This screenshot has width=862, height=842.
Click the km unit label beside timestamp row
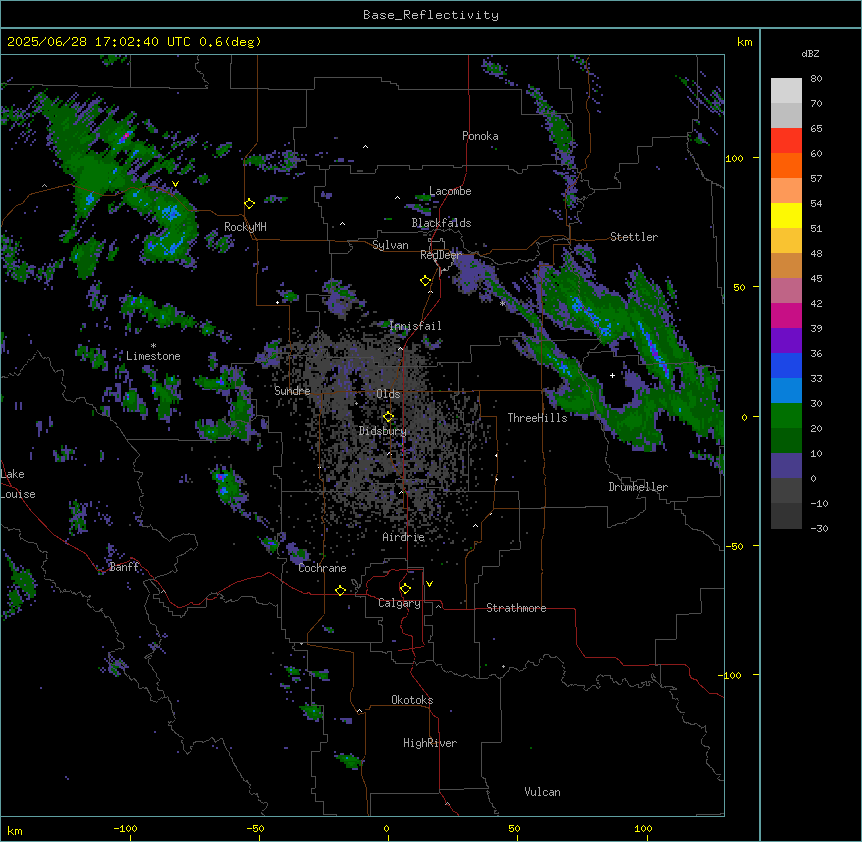745,42
